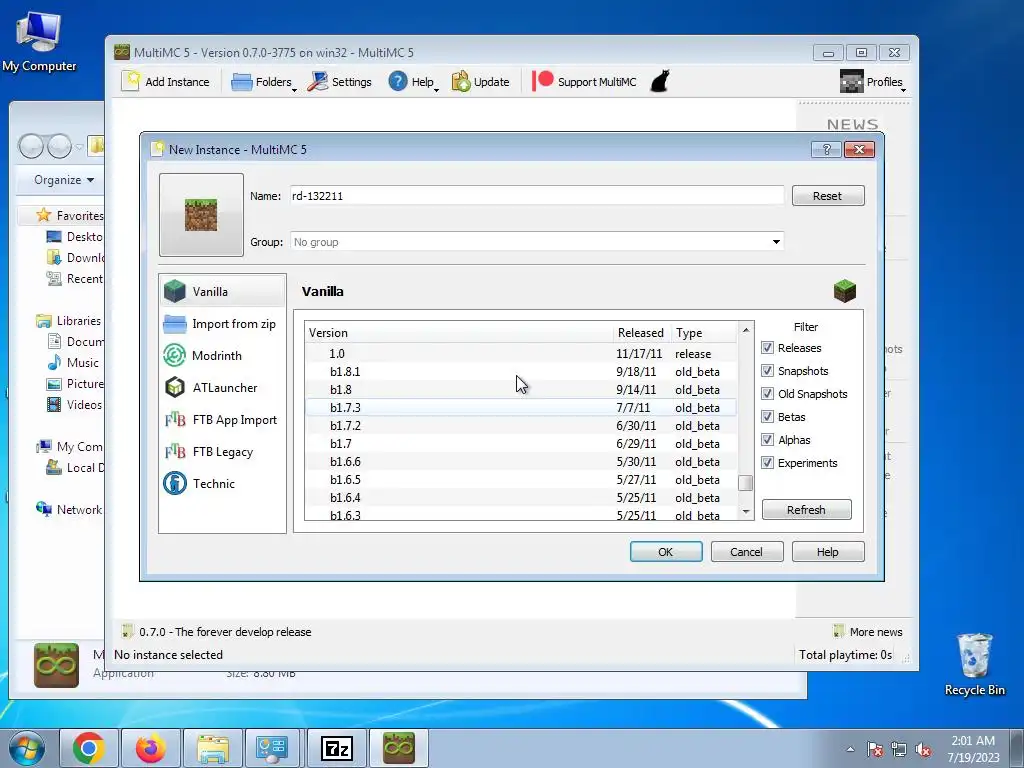Click the Update toolbar button

(x=481, y=82)
